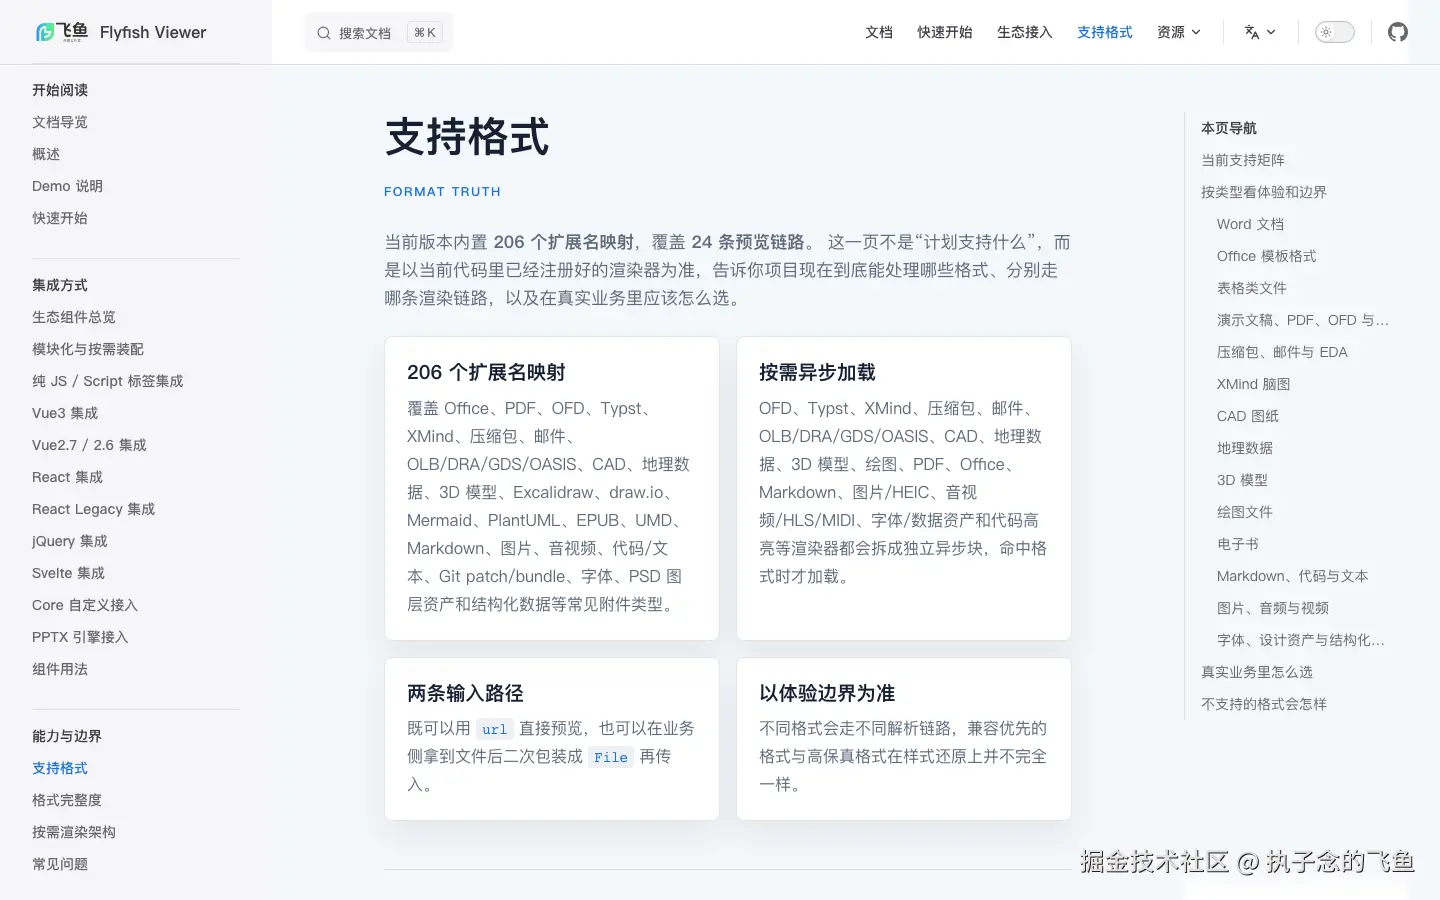Jump to 表格类文件 section

coord(1252,288)
